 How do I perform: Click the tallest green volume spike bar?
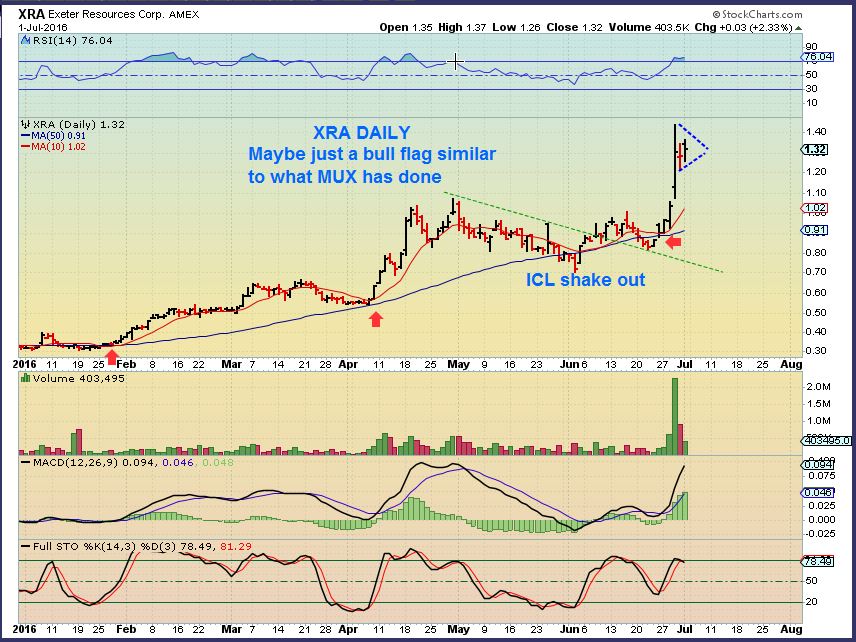tap(675, 416)
